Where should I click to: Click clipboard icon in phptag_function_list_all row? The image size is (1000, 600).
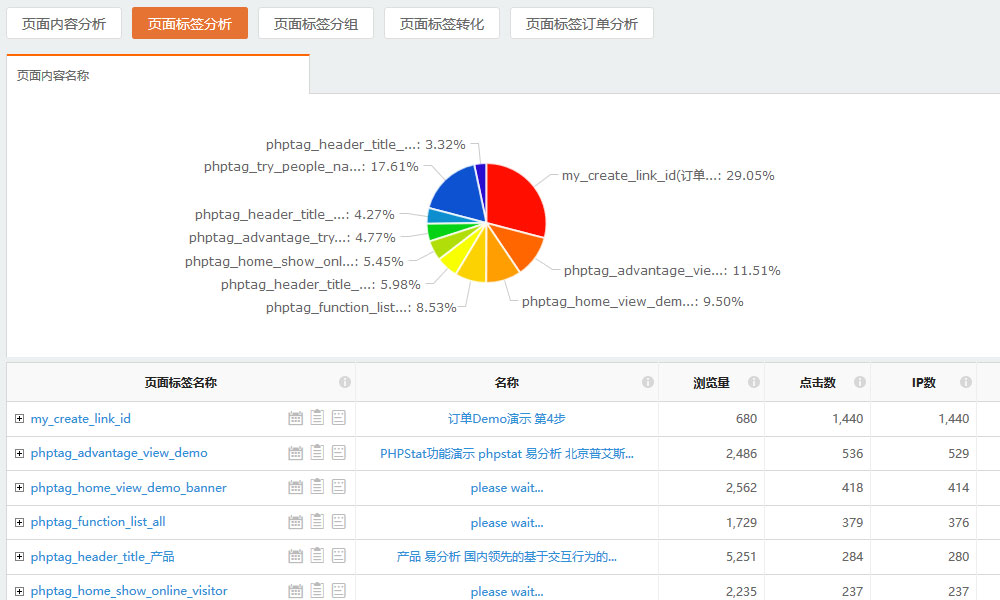tap(317, 521)
